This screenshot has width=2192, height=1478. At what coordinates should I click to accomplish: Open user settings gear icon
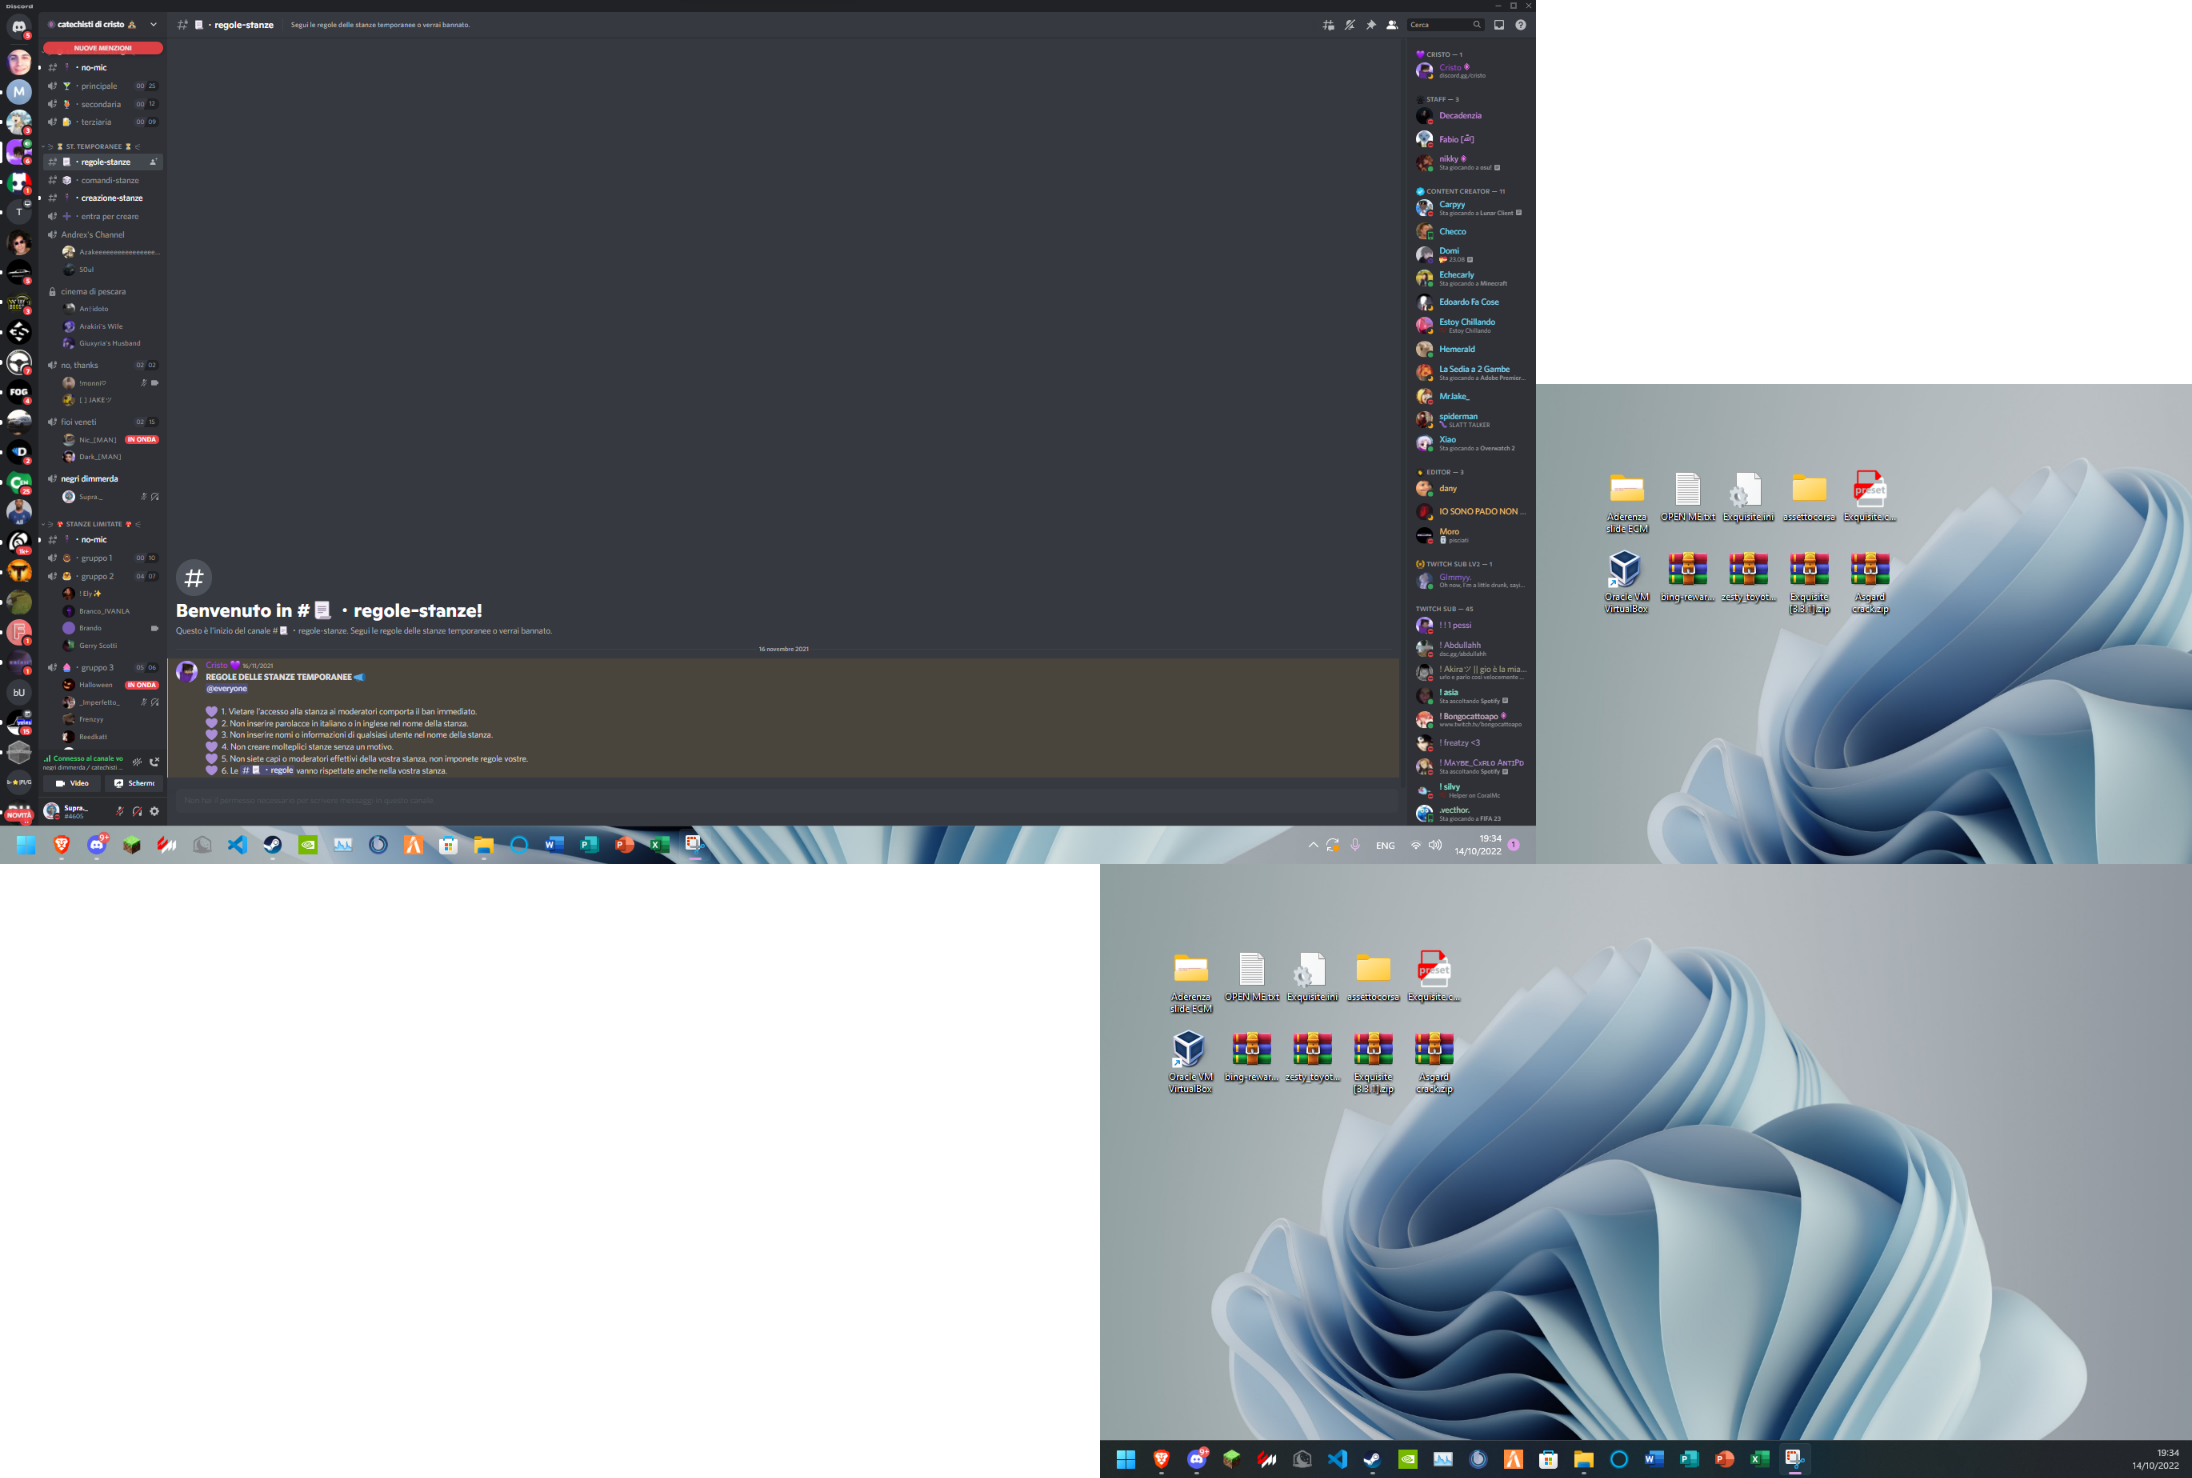tap(154, 811)
